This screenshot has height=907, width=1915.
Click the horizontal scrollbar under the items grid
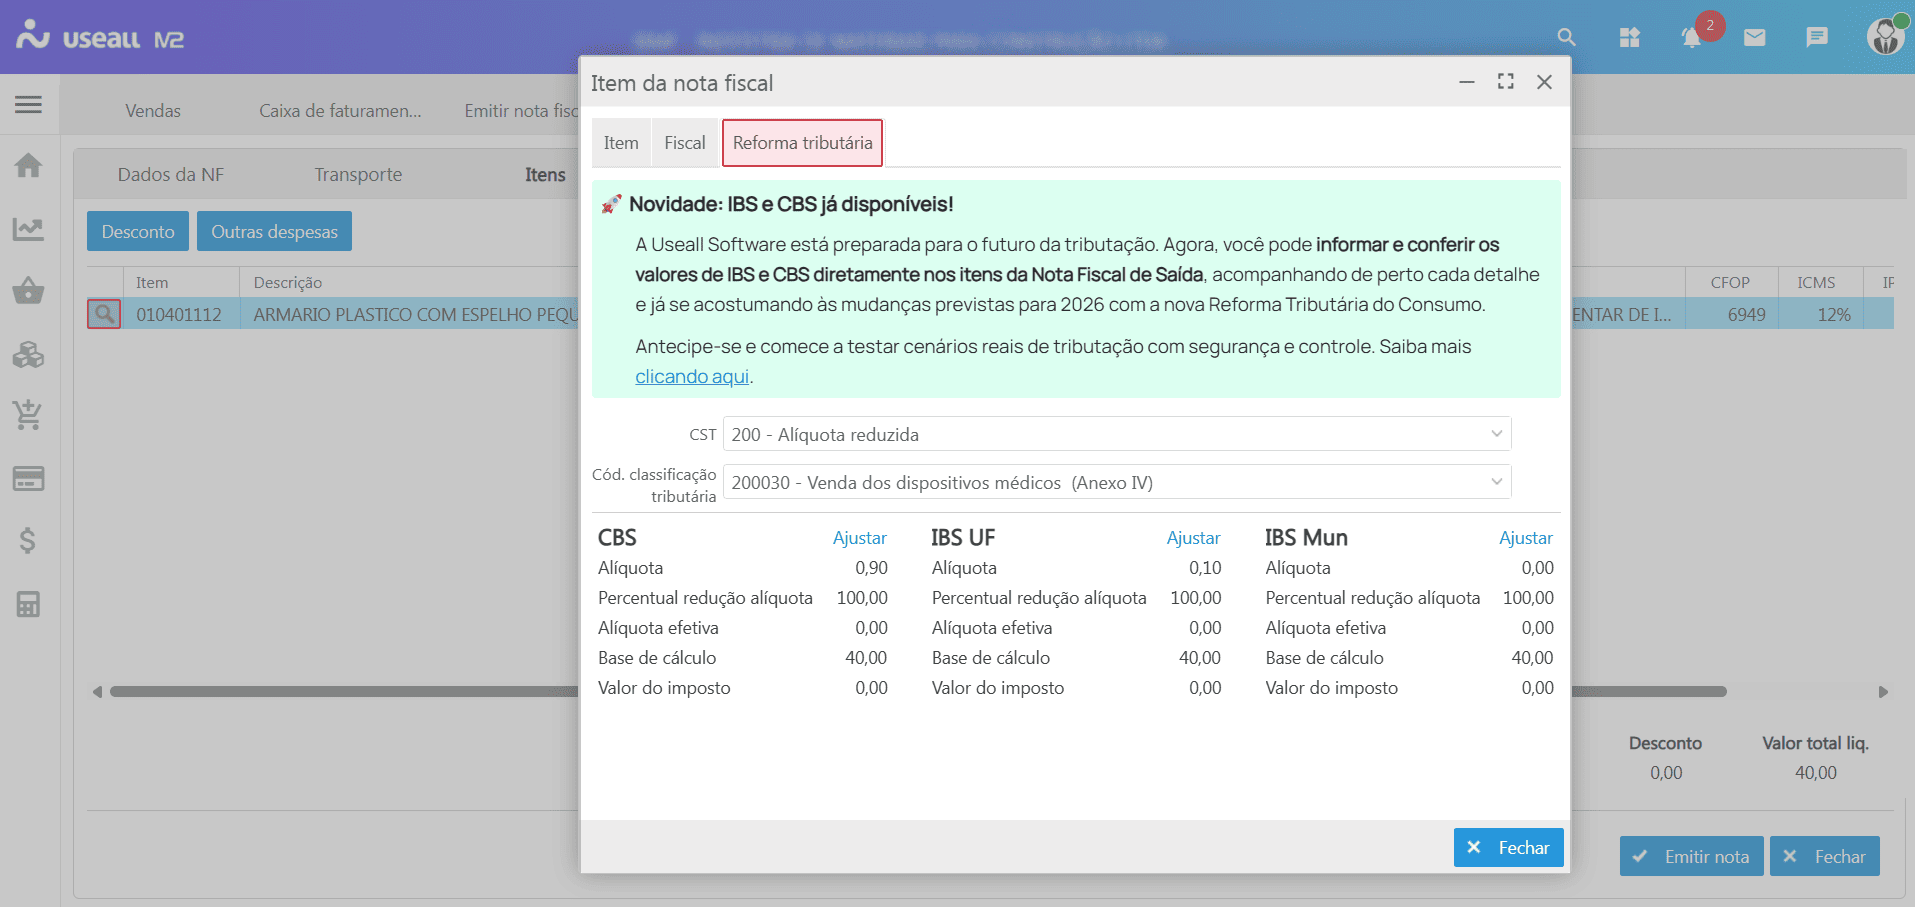[x=340, y=692]
